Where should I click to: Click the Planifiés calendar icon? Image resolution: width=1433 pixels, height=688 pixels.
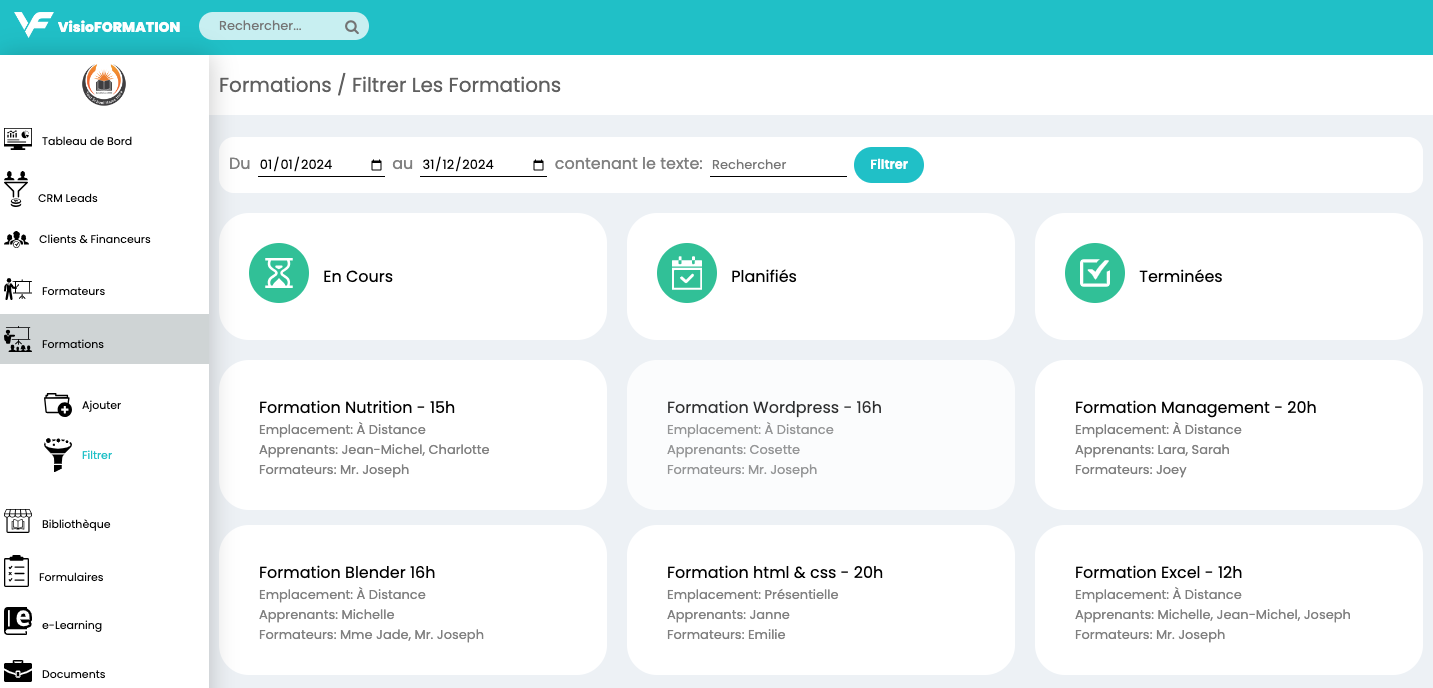687,273
